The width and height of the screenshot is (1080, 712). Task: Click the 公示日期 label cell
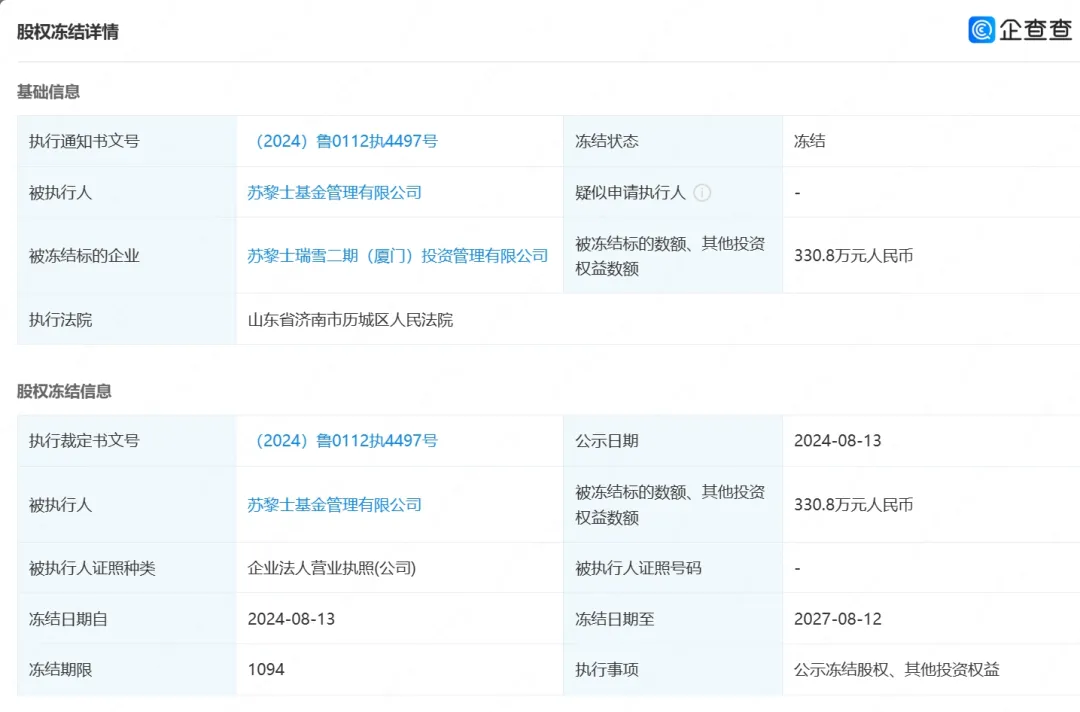[673, 441]
